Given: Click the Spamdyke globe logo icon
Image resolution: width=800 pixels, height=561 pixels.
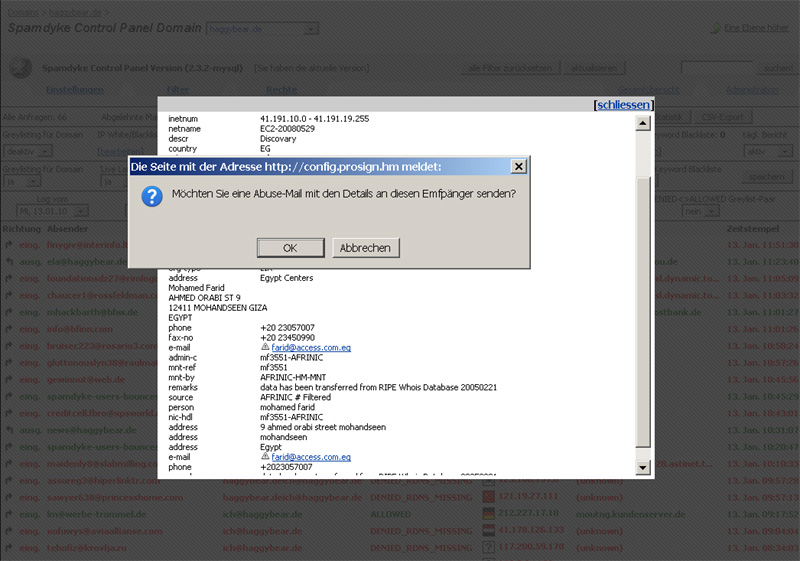Looking at the screenshot, I should (x=20, y=67).
